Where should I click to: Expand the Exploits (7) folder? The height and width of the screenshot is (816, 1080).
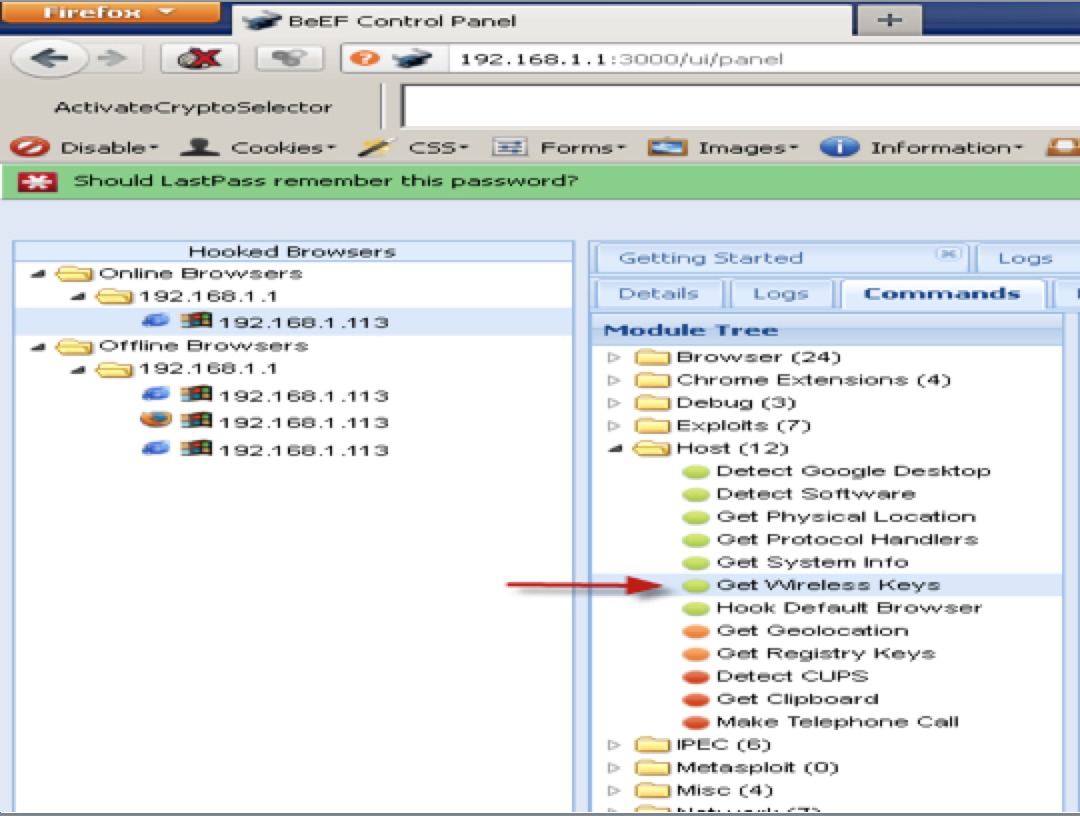pyautogui.click(x=614, y=426)
